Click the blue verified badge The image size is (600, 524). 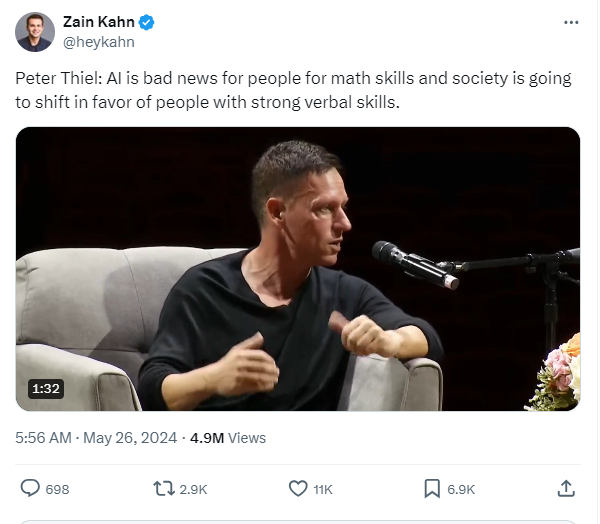(x=146, y=22)
